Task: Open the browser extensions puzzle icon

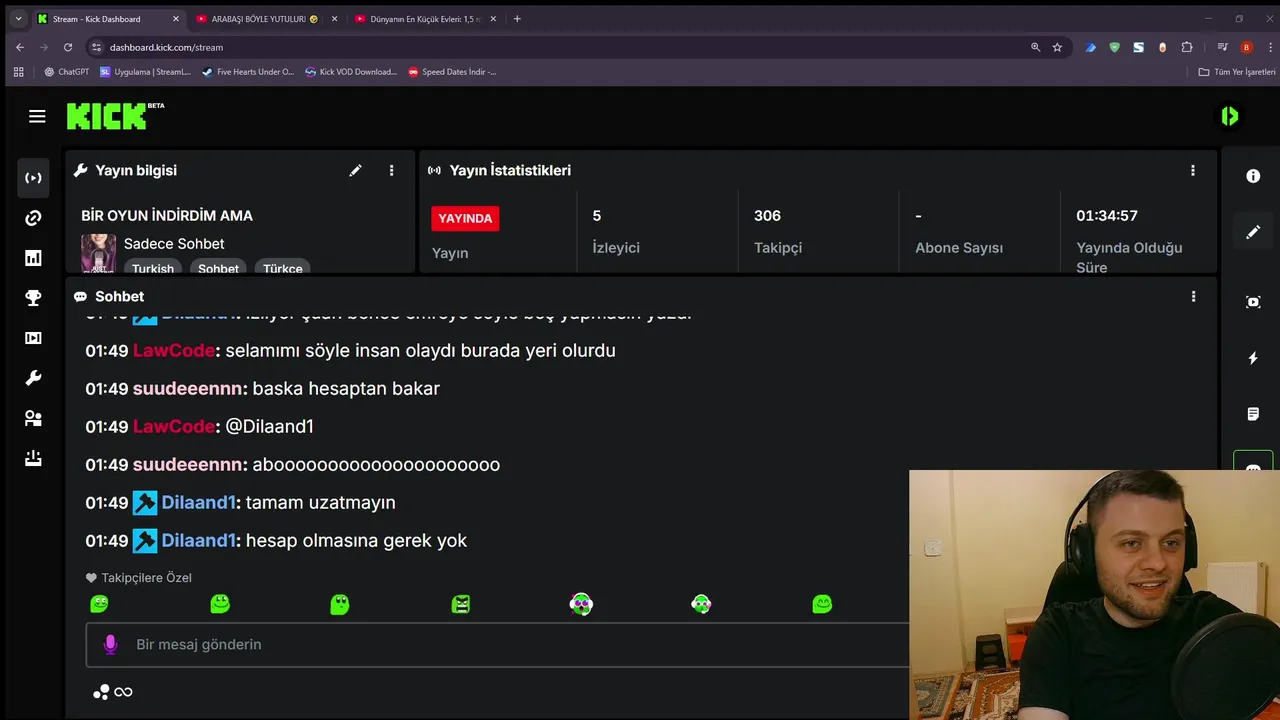Action: click(x=1187, y=47)
